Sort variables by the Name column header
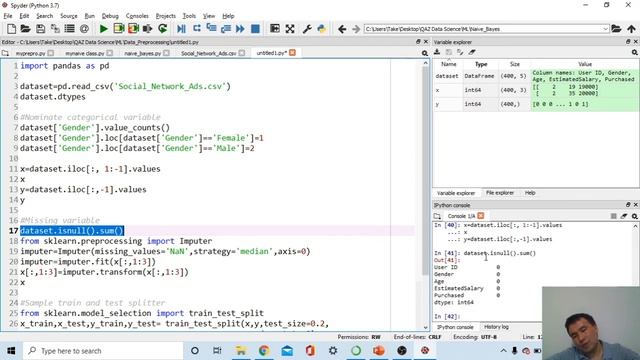This screenshot has width=640, height=360. (449, 64)
